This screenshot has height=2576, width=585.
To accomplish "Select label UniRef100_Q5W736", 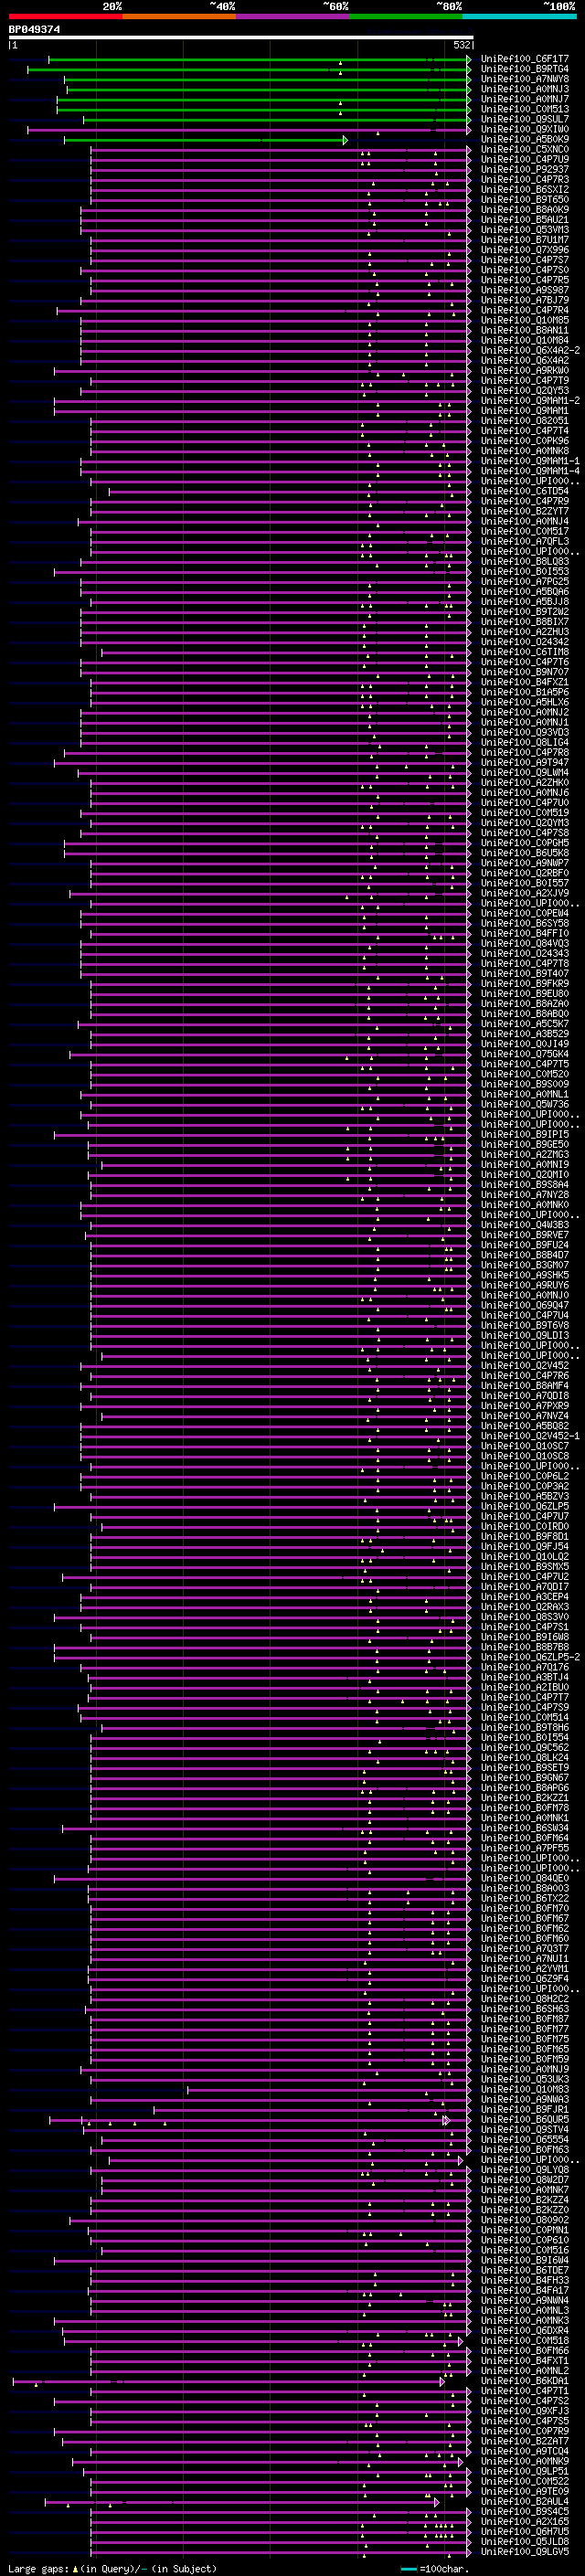I will [x=525, y=1104].
